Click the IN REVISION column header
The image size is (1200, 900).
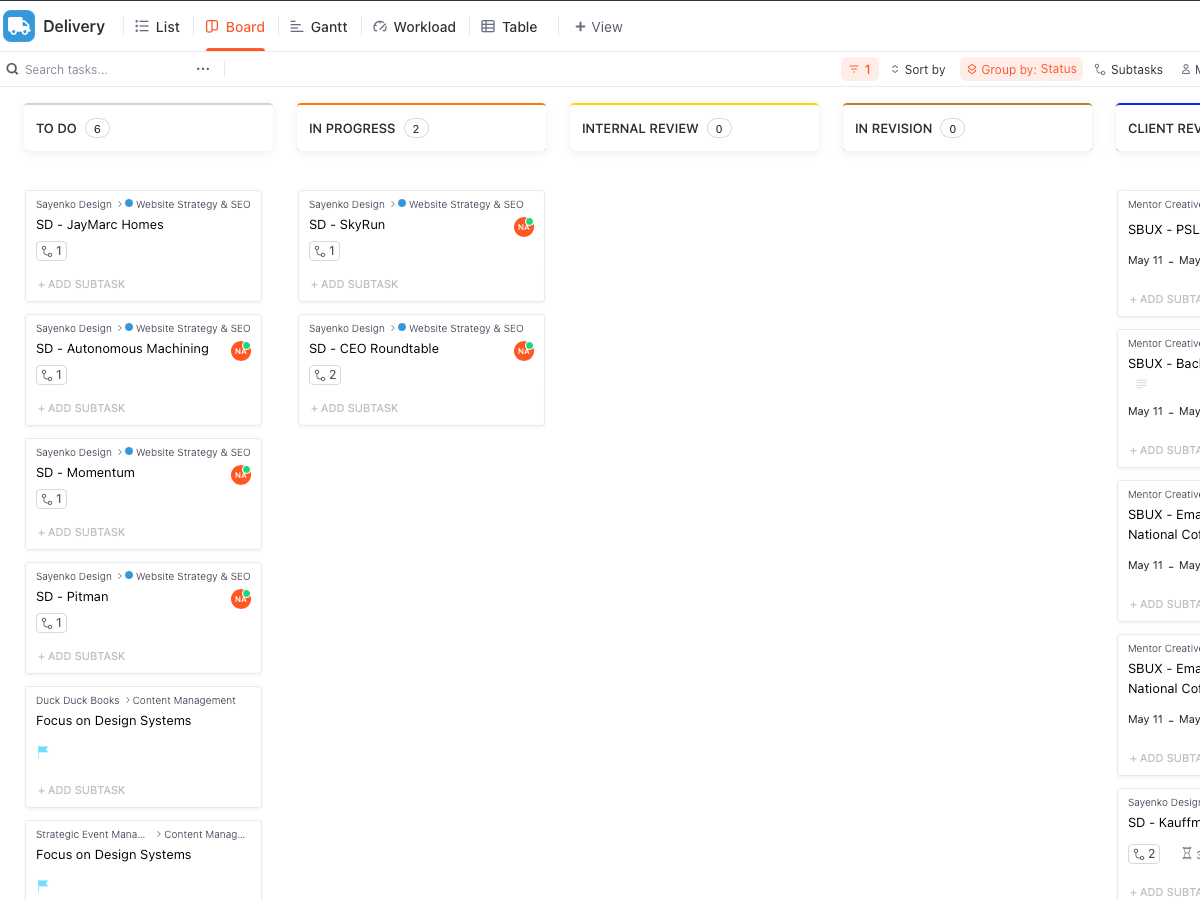967,128
